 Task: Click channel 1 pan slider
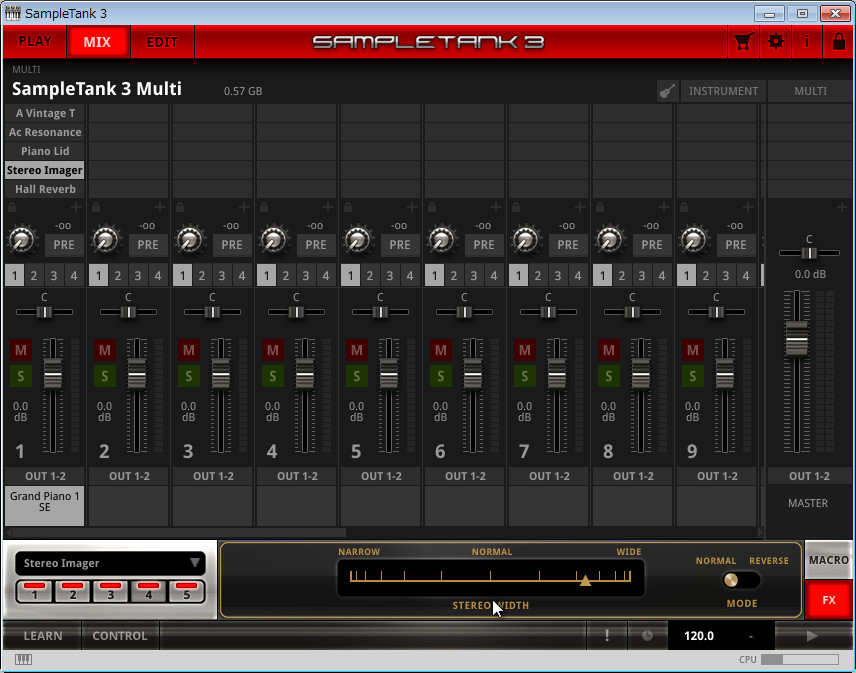pos(44,312)
